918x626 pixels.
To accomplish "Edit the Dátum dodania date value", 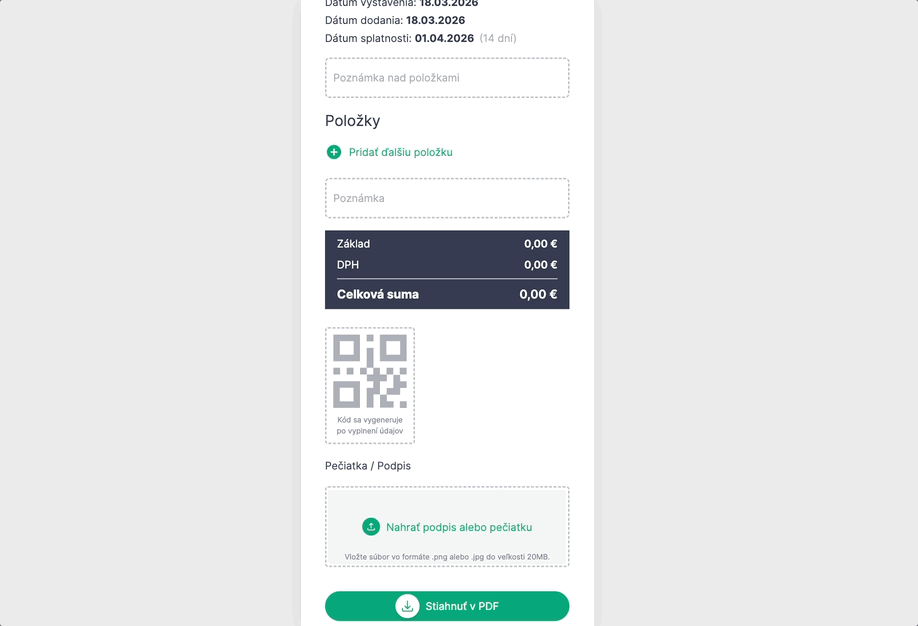I will pos(435,20).
